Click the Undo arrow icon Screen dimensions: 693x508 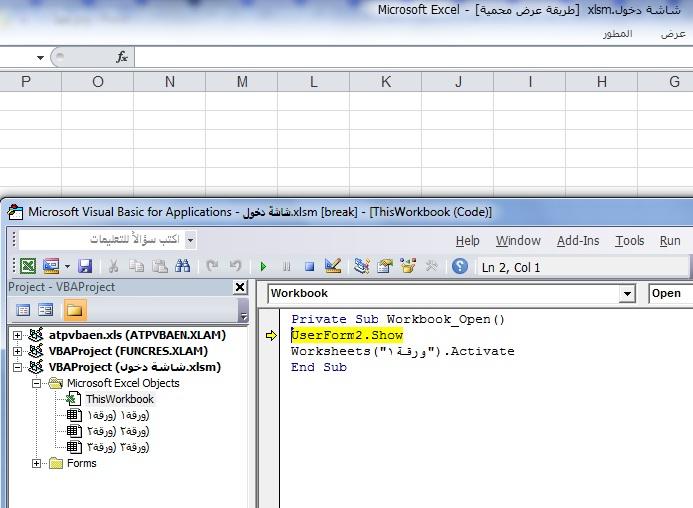pyautogui.click(x=212, y=266)
